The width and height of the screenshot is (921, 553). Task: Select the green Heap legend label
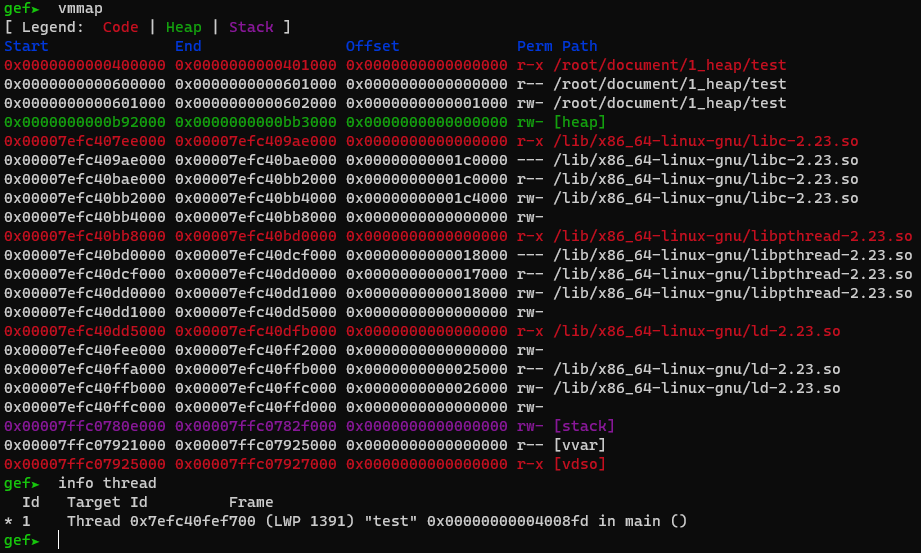click(183, 27)
